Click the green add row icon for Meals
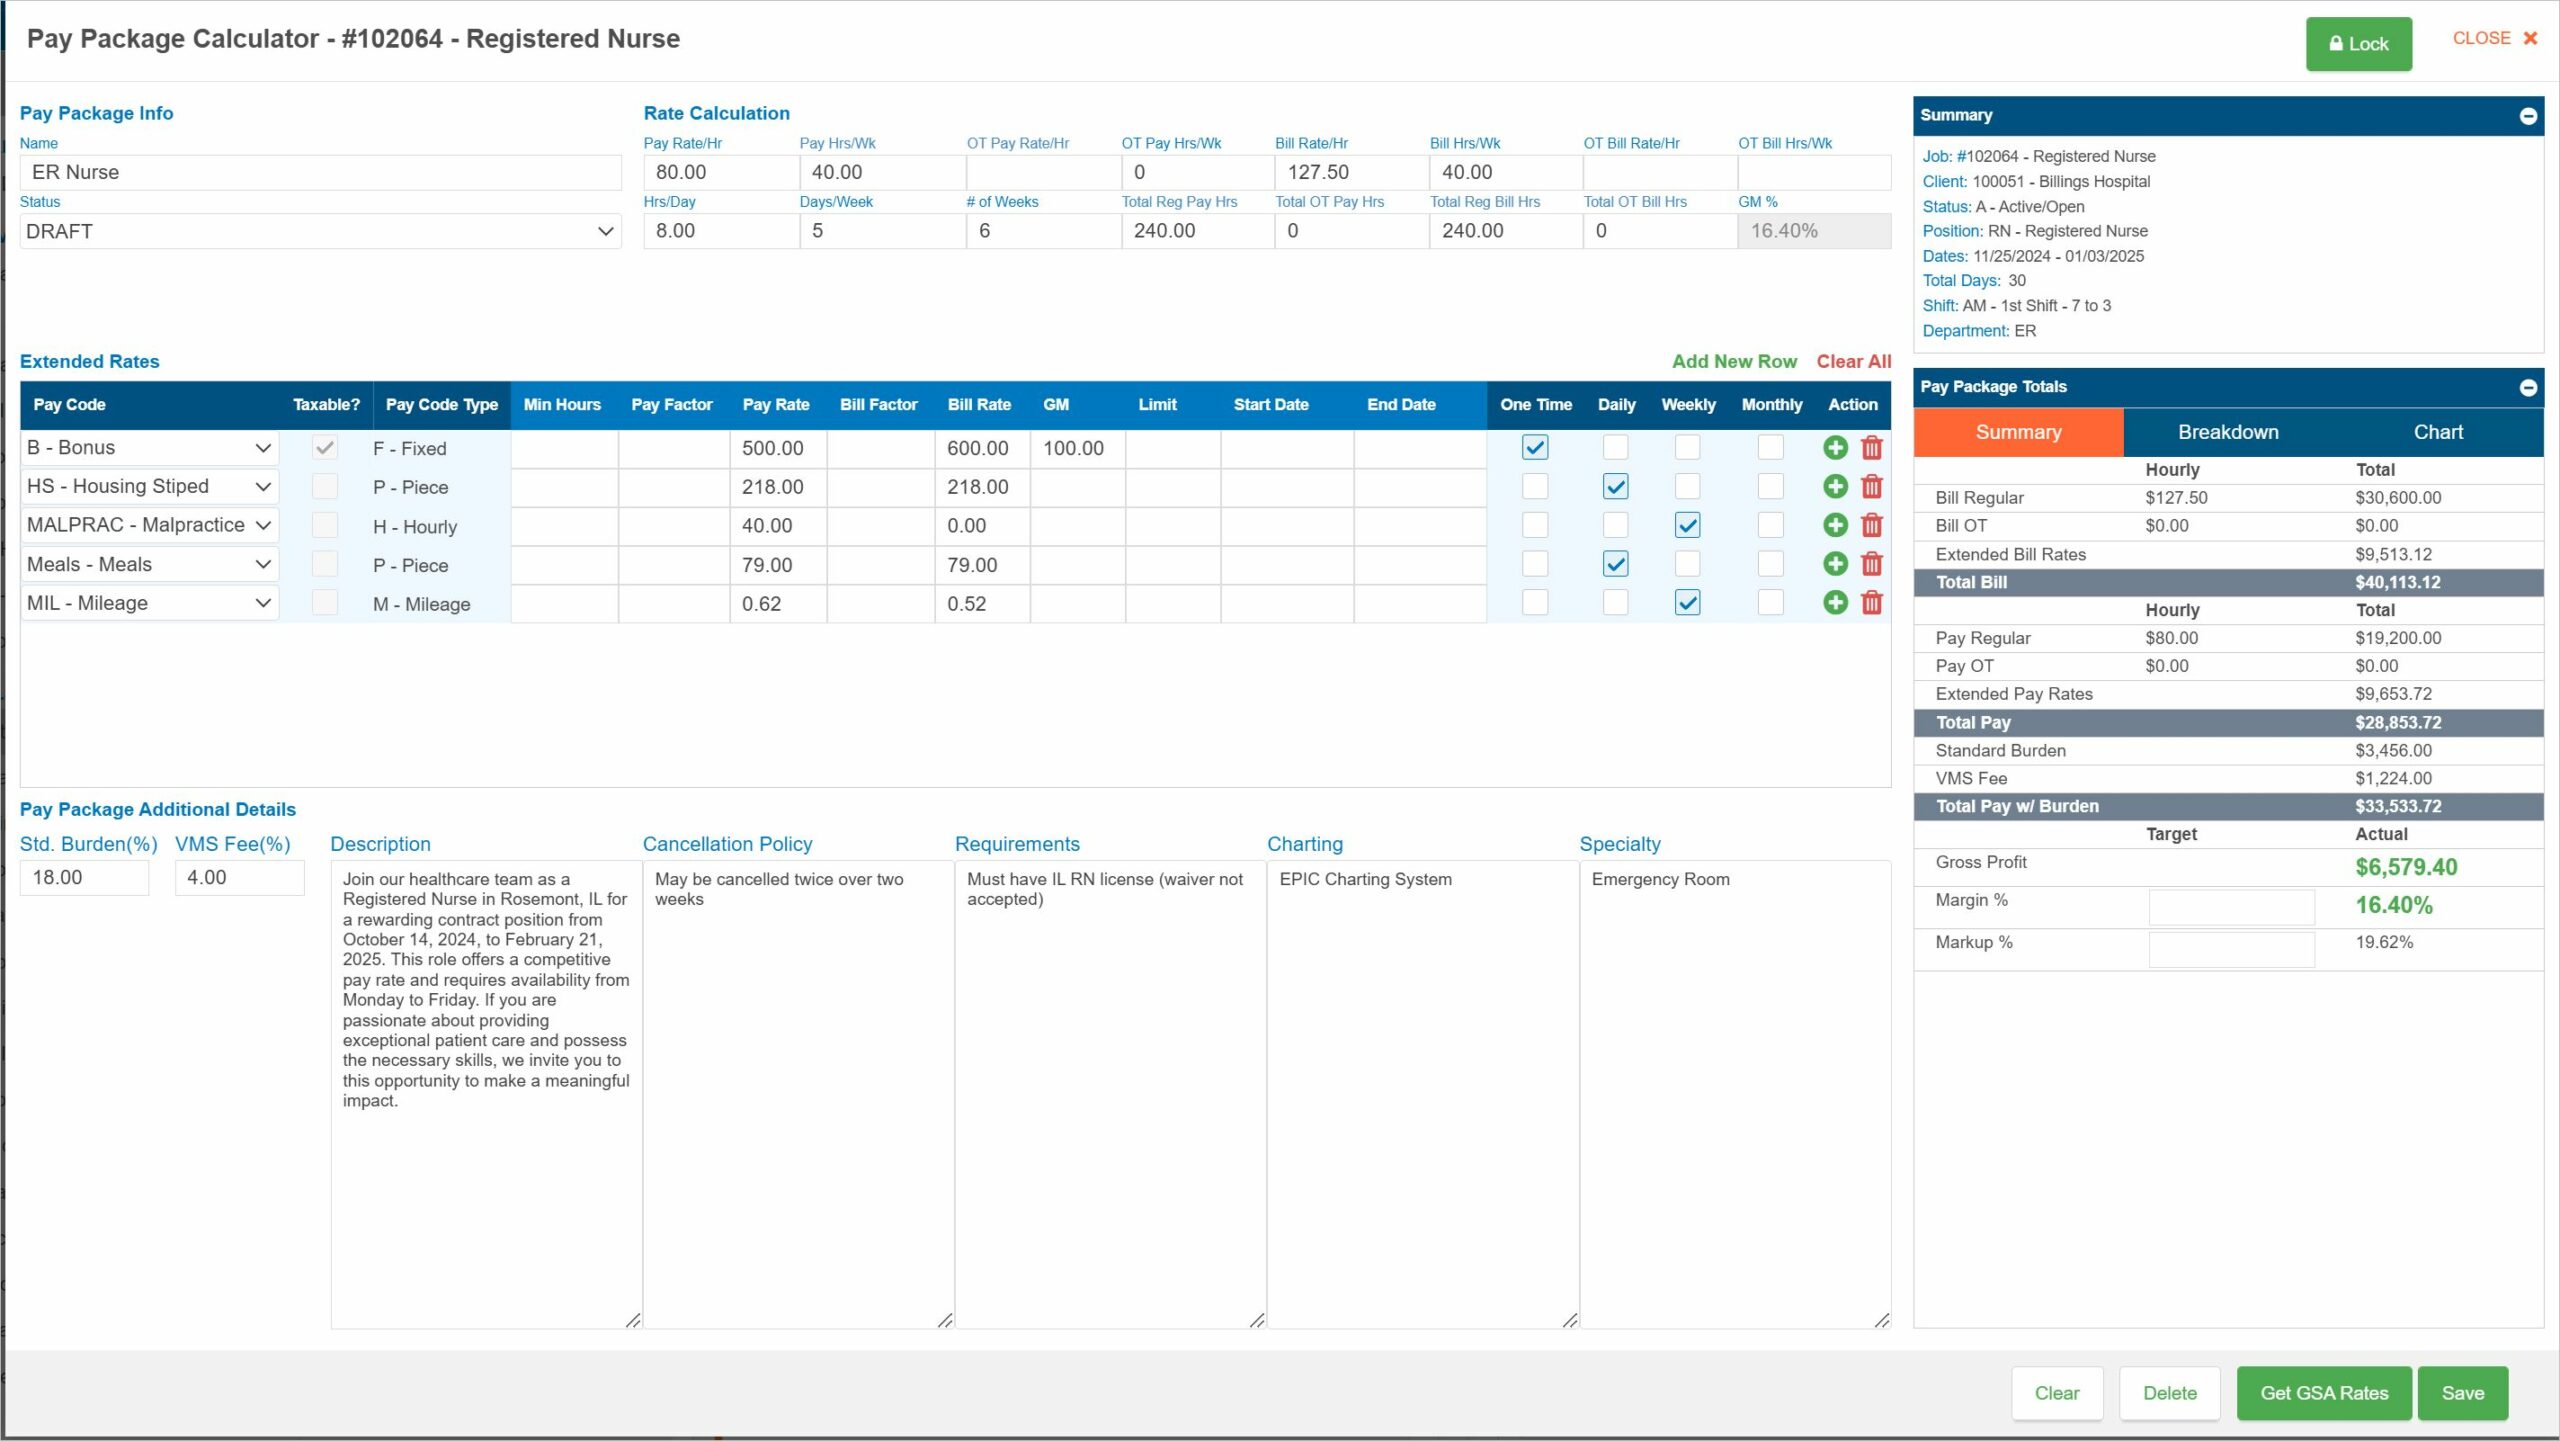Viewport: 2560px width, 1441px height. point(1837,562)
